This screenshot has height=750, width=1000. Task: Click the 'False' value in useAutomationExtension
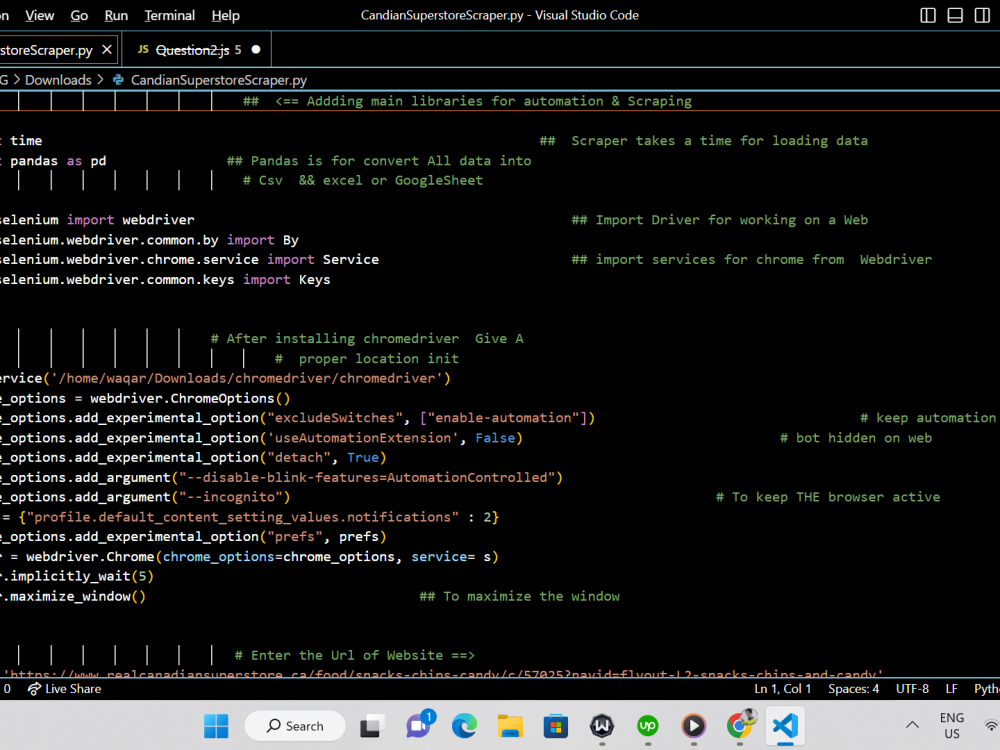495,438
